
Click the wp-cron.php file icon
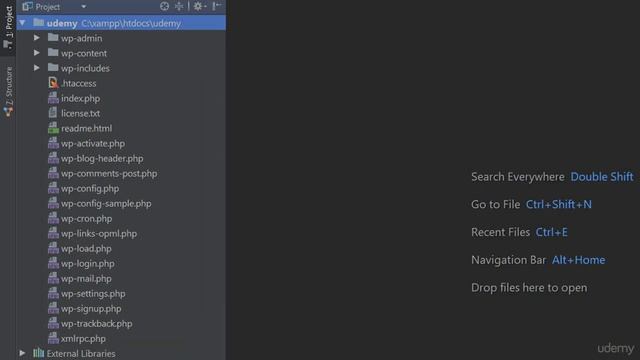[x=53, y=218]
